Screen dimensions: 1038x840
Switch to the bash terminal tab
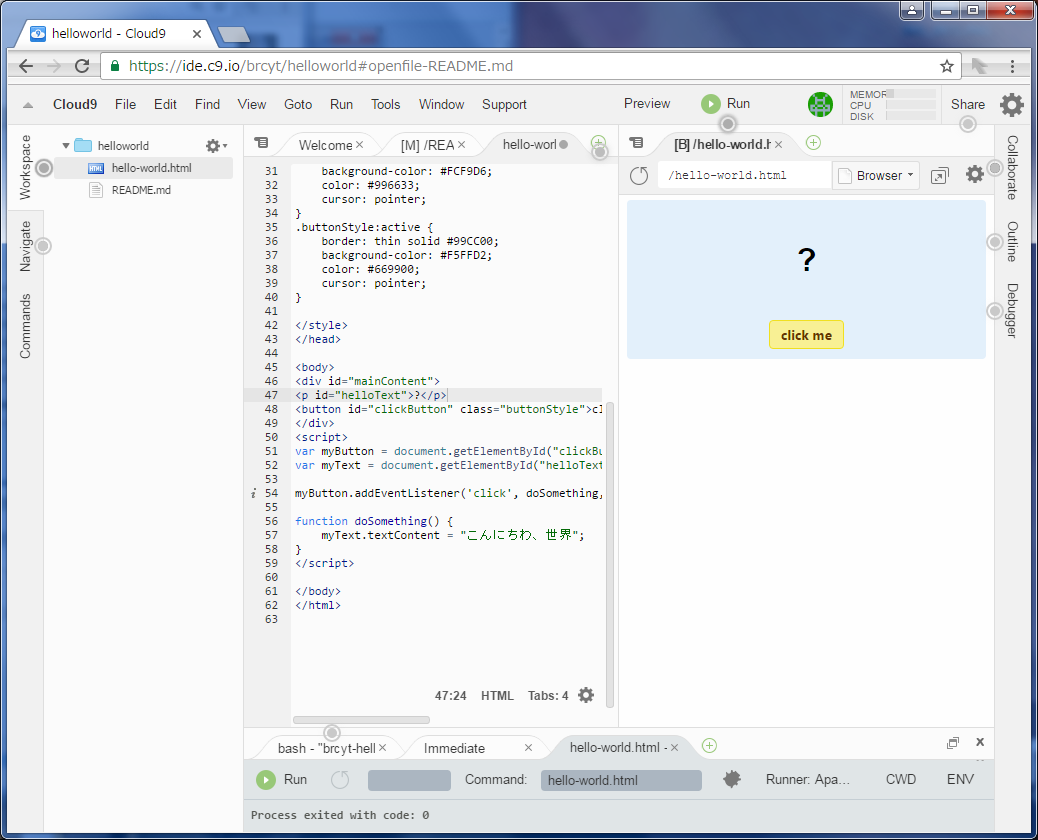(x=326, y=748)
